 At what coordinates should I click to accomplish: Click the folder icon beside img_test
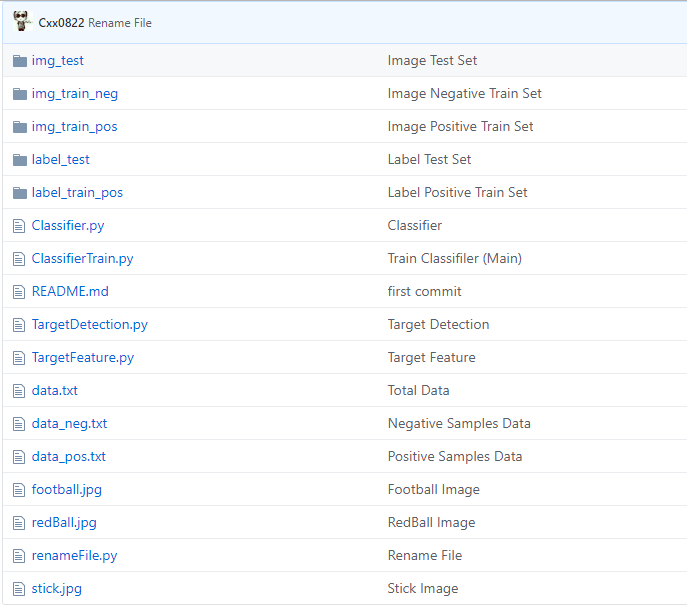pyautogui.click(x=19, y=61)
